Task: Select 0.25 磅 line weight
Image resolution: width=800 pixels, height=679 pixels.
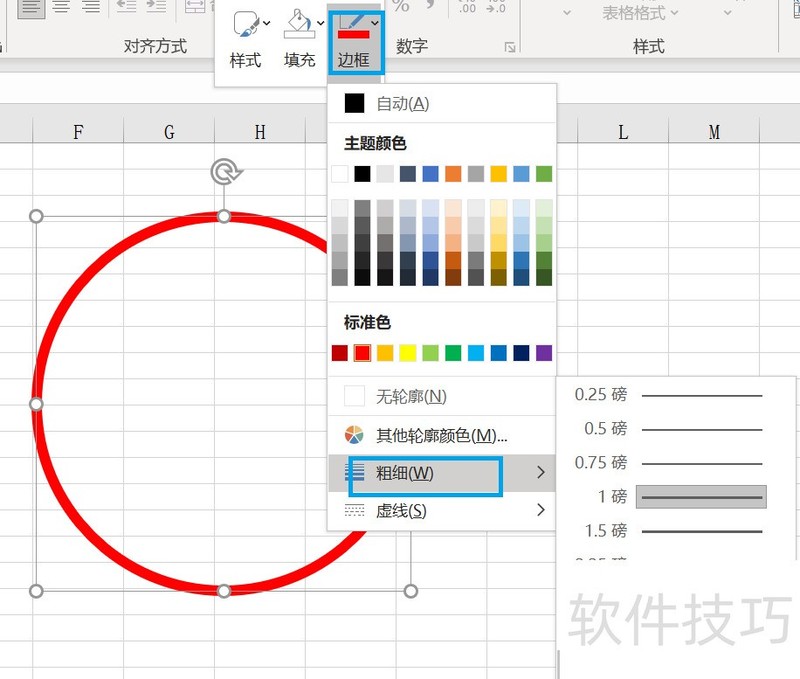Action: coord(701,395)
